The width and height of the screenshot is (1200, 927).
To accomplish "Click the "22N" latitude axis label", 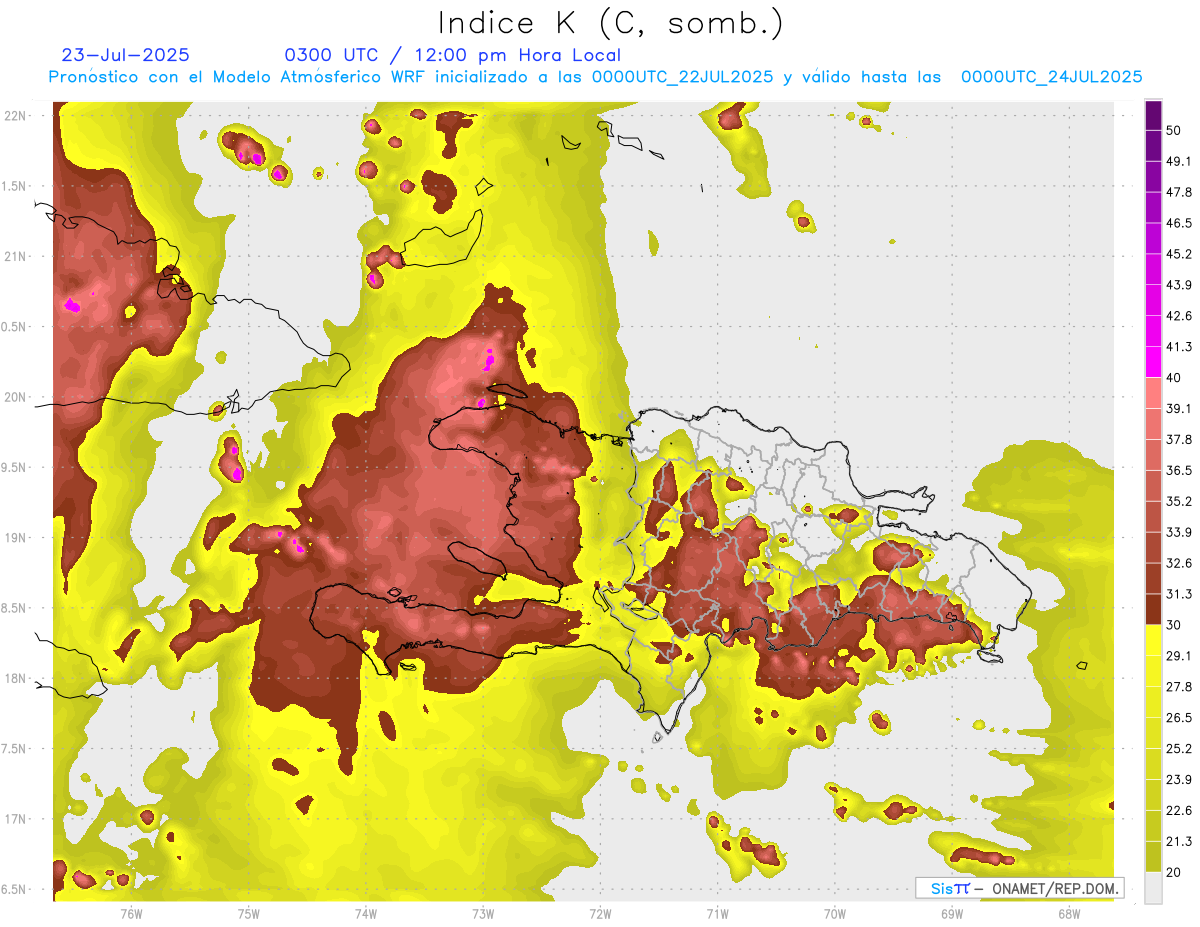I will click(17, 116).
